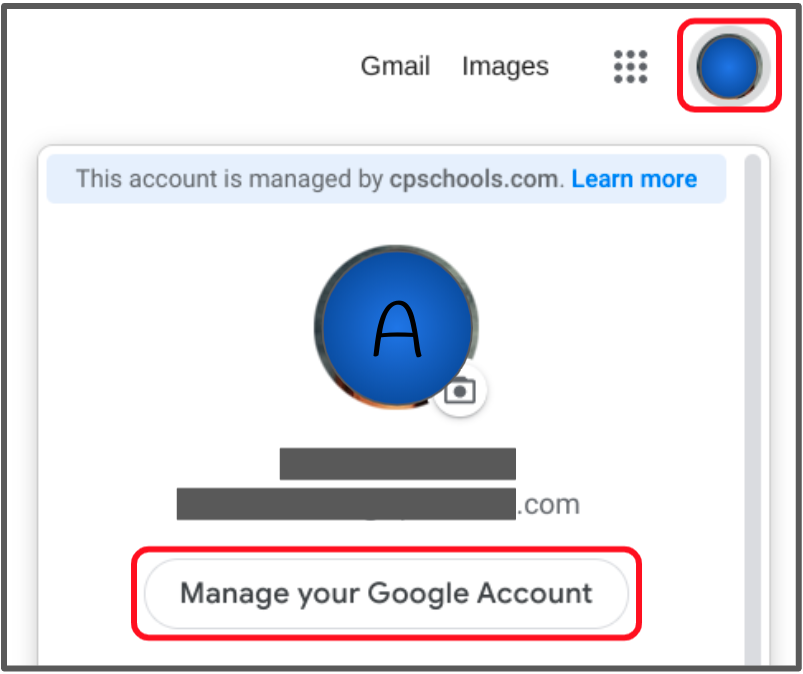803x674 pixels.
Task: Click the Images navigation label
Action: 505,66
